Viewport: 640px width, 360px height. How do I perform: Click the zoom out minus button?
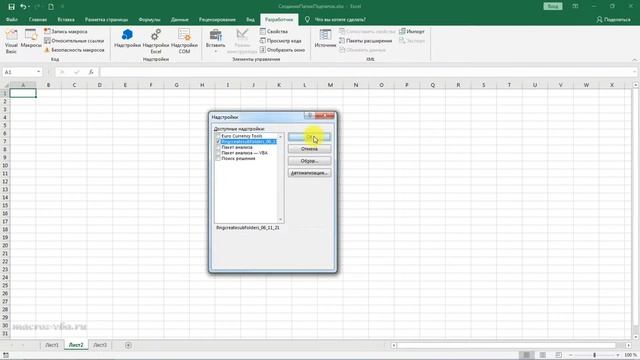pyautogui.click(x=571, y=355)
